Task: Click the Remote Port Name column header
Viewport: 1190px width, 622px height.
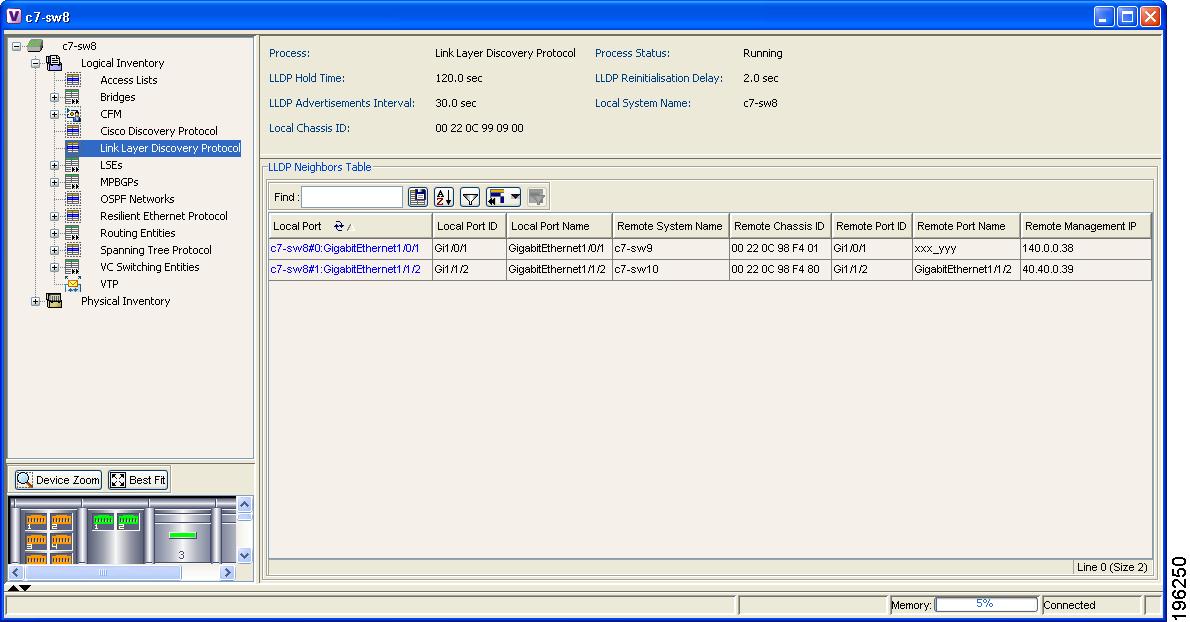Action: point(966,226)
